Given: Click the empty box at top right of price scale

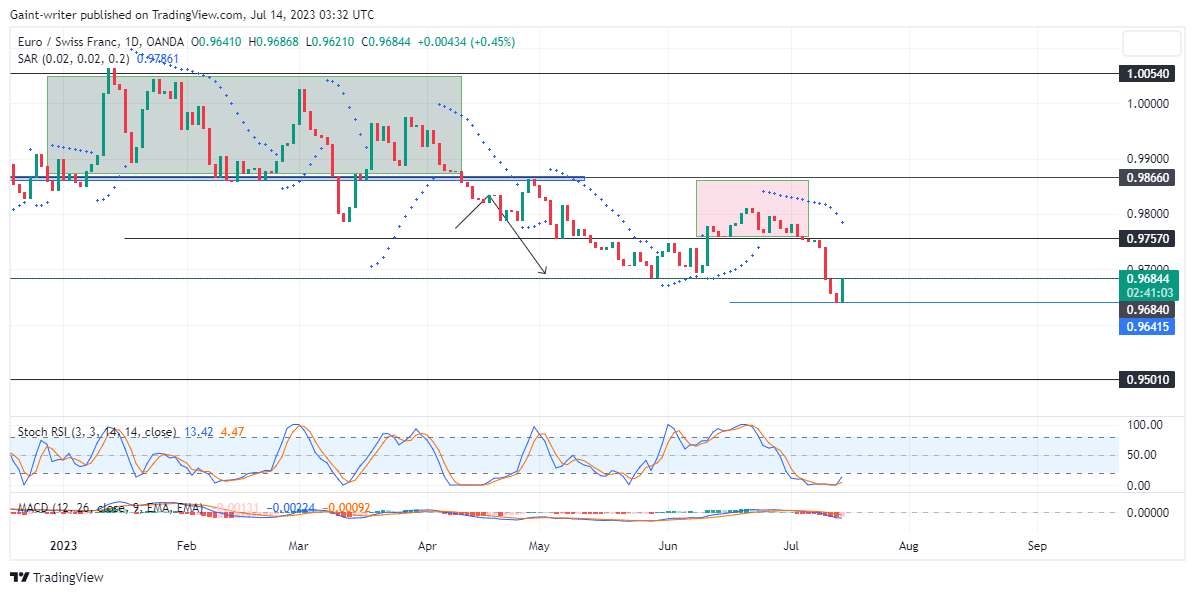Looking at the screenshot, I should coord(1152,45).
